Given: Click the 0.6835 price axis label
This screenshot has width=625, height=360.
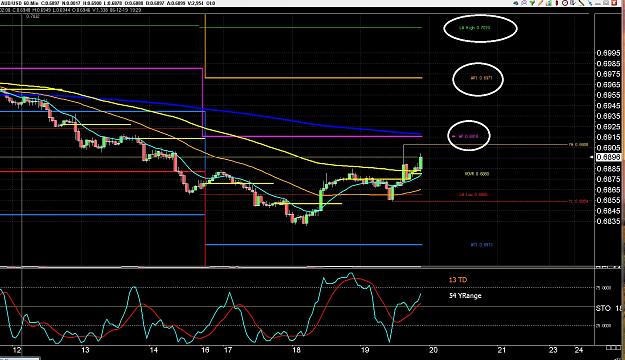Looking at the screenshot, I should coord(608,221).
